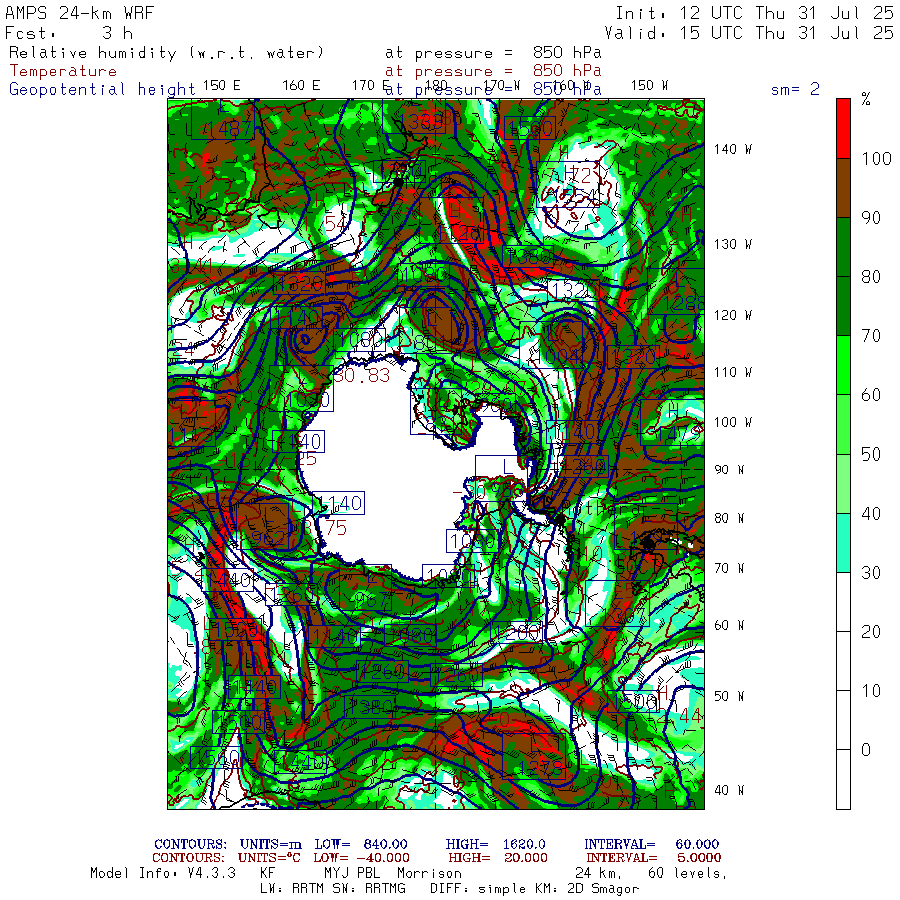Screen dimensions: 900x900
Task: Click the 'Valid: 15 UTC Thu 31 Jul 25' line
Action: [x=749, y=33]
